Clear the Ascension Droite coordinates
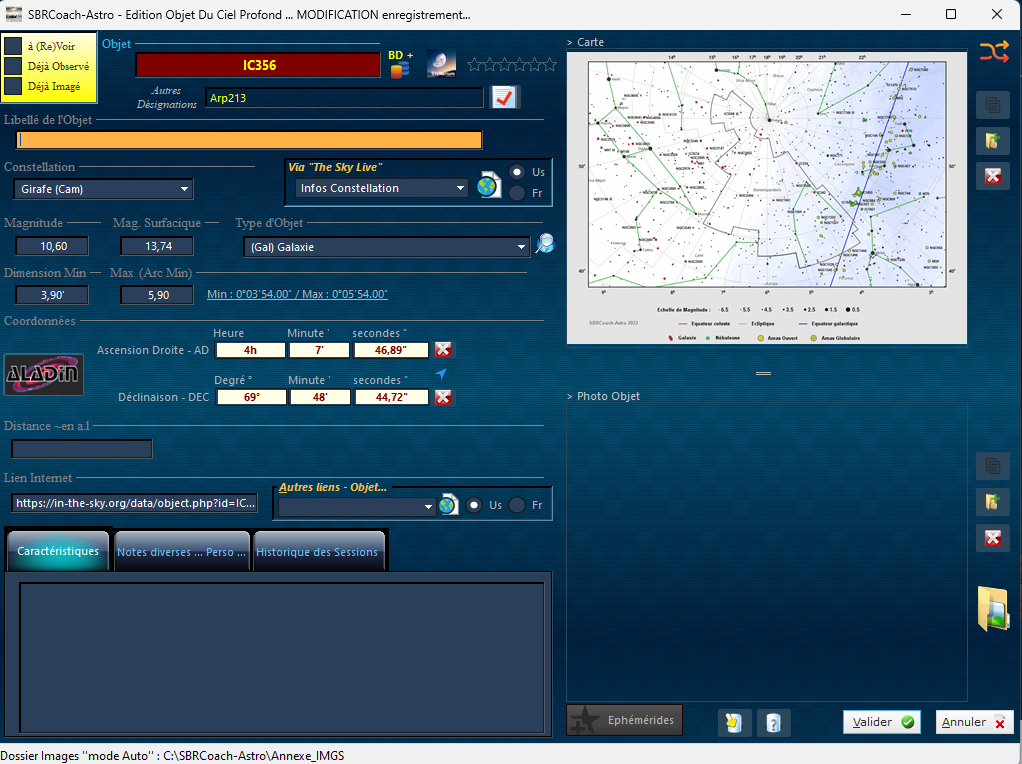1022x764 pixels. (x=443, y=349)
